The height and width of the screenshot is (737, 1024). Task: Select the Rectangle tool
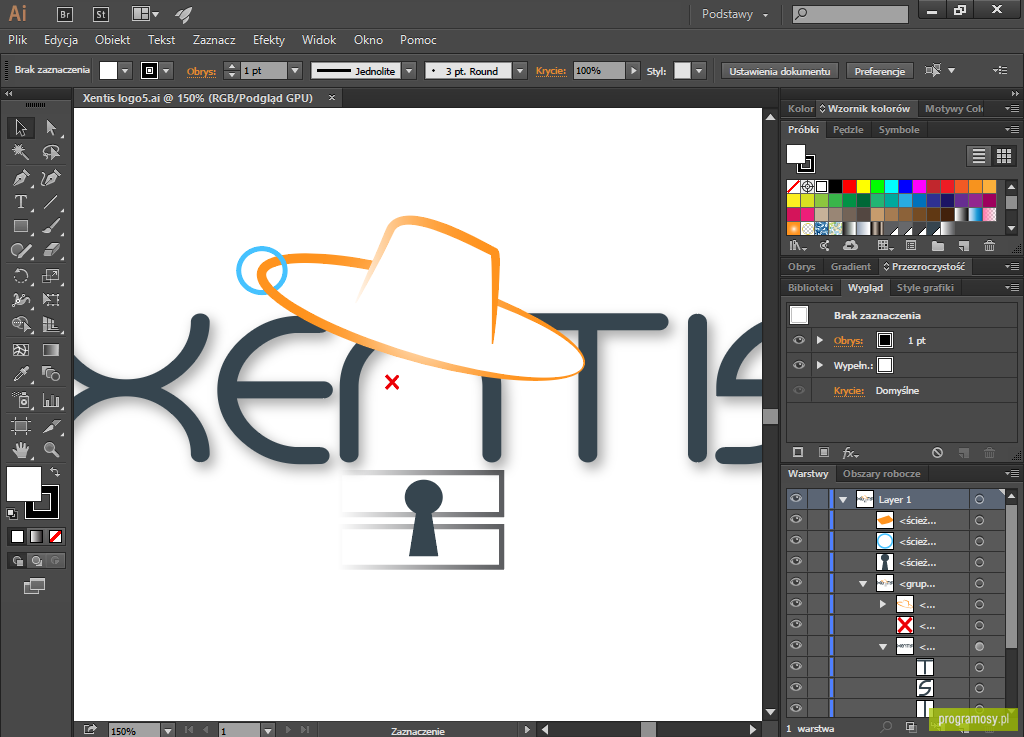(x=21, y=227)
